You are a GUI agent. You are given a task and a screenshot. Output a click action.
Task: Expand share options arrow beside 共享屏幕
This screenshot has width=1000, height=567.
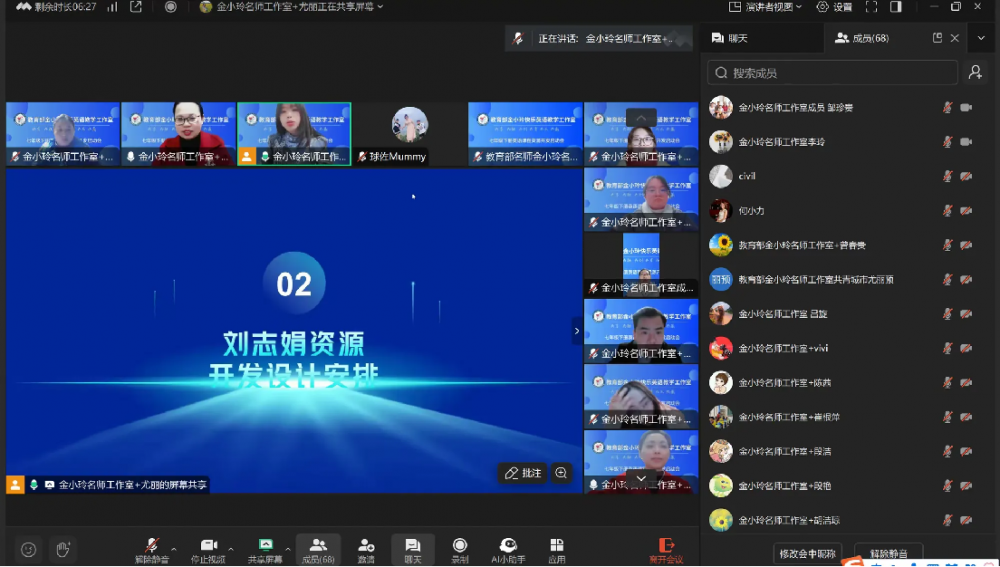pyautogui.click(x=288, y=549)
